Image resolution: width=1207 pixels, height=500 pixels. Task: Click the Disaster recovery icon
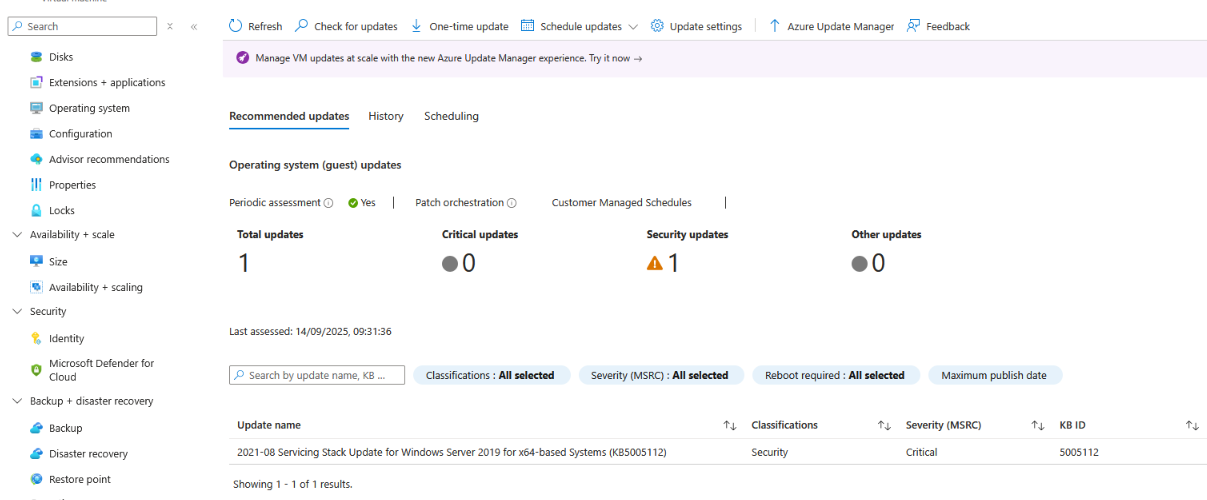pyautogui.click(x=36, y=454)
